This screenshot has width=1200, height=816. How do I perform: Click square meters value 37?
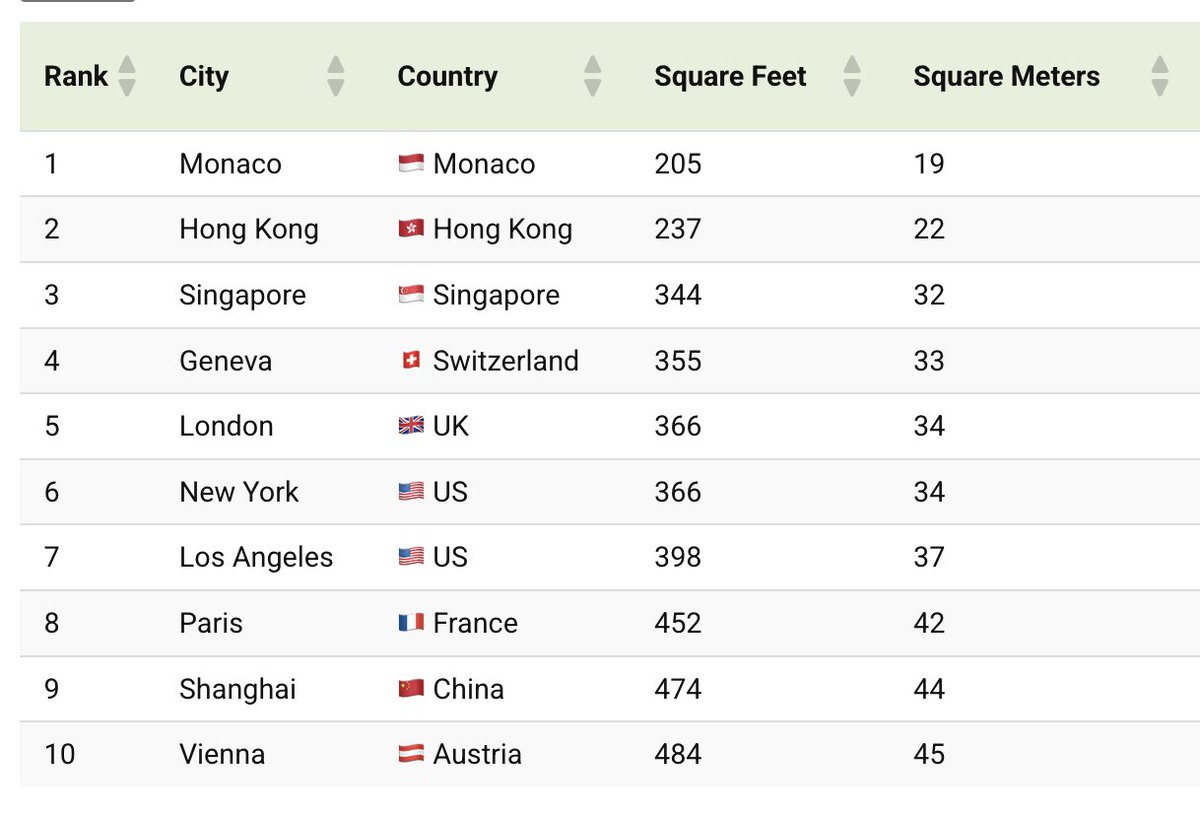click(x=929, y=557)
